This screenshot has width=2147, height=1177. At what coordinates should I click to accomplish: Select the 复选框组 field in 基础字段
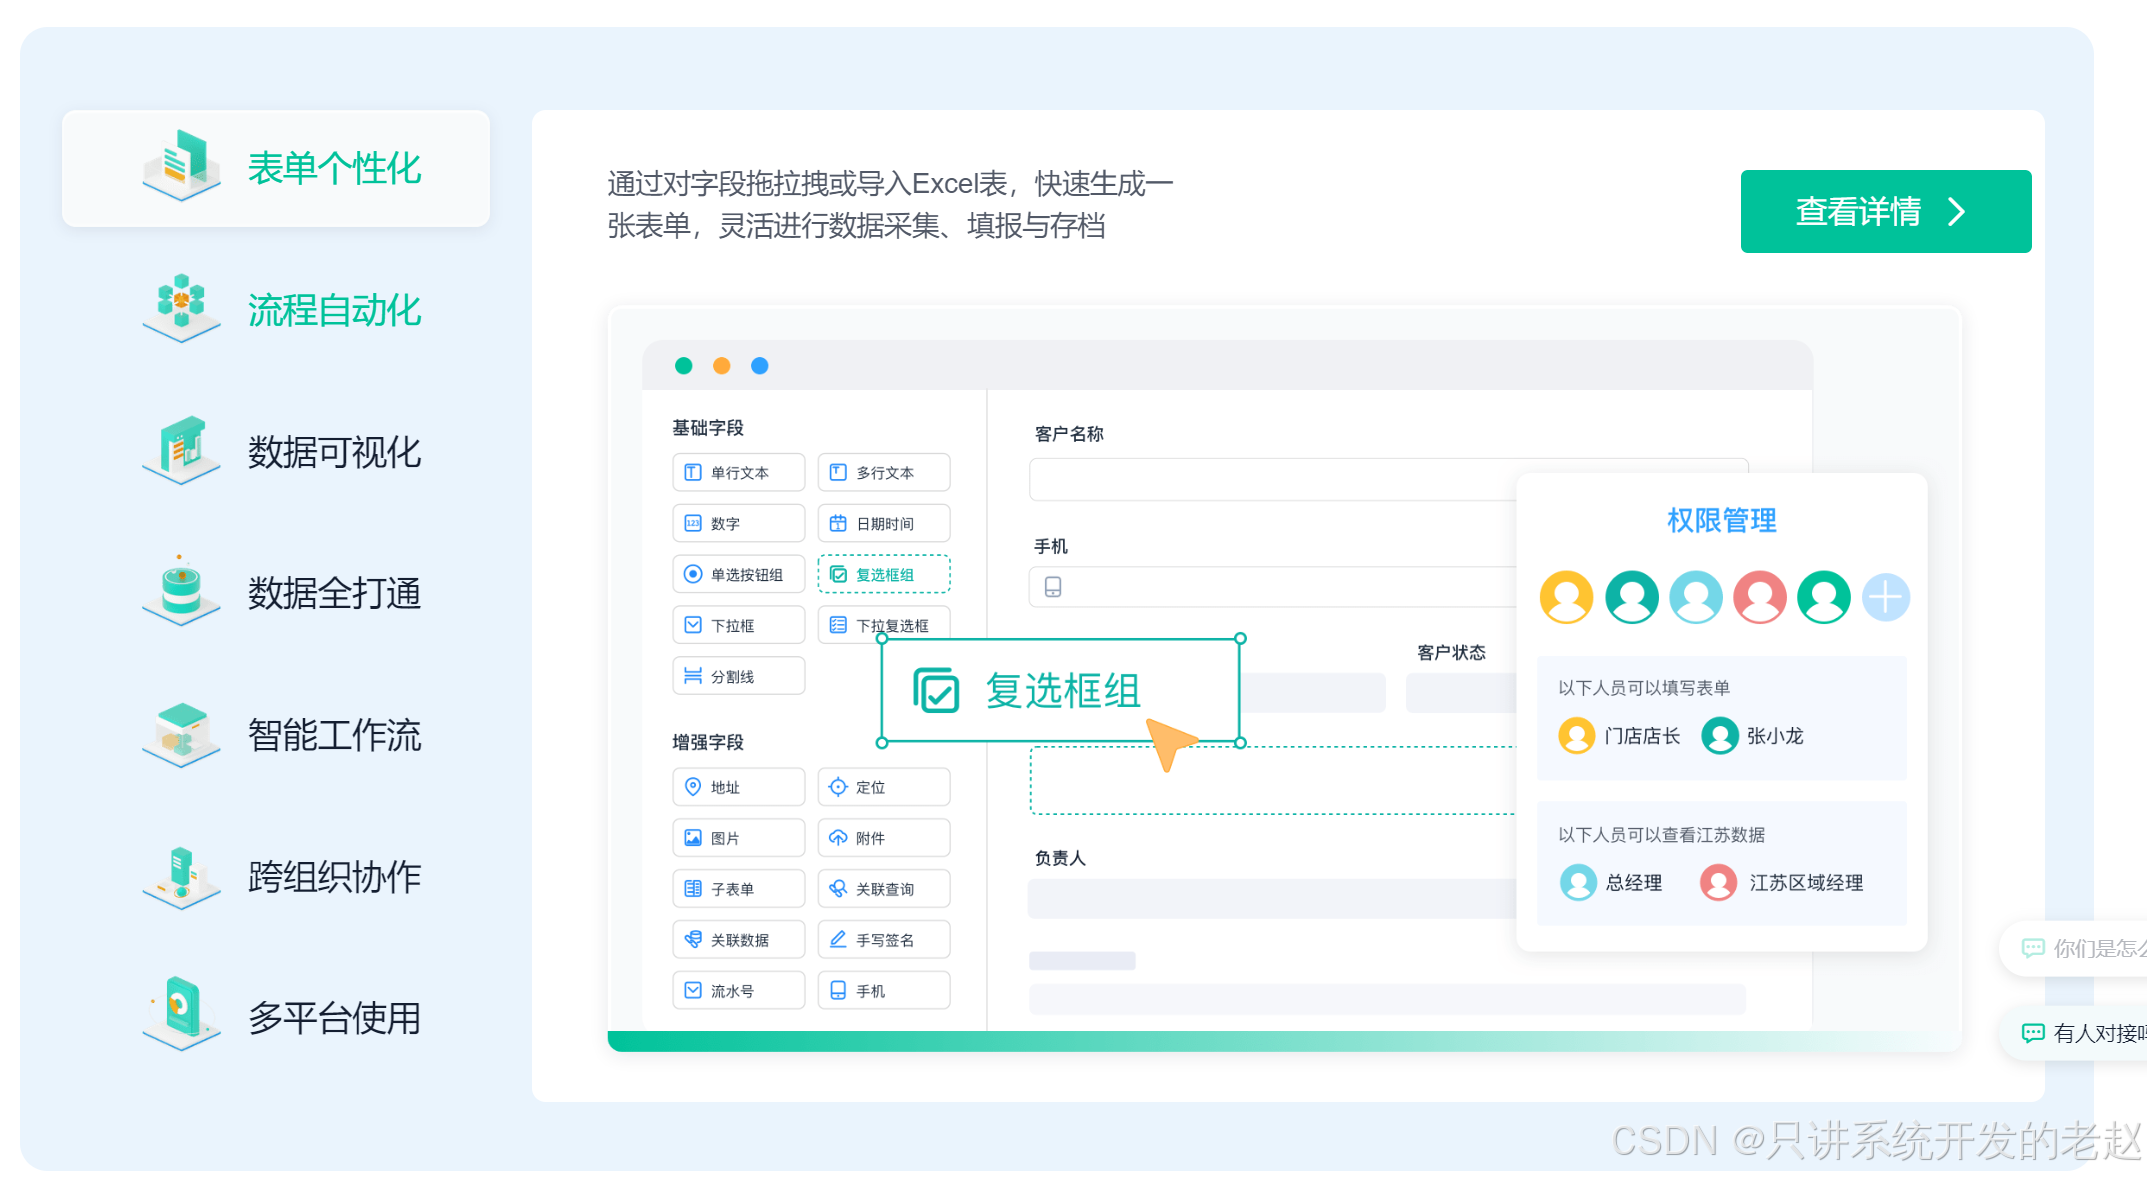pyautogui.click(x=883, y=574)
